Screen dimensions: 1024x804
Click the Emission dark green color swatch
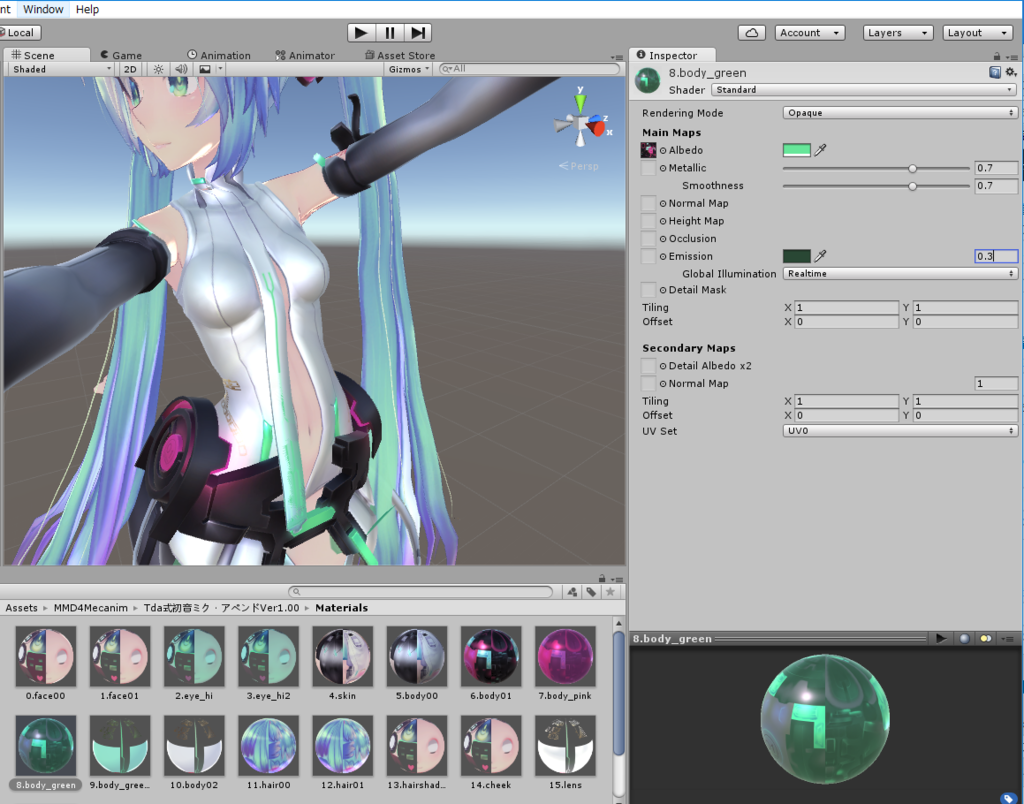click(797, 256)
